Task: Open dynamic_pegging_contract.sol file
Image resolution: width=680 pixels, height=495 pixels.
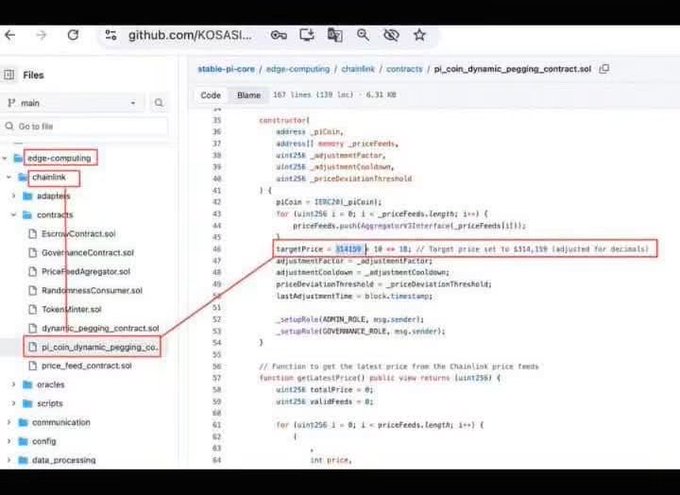Action: [100, 328]
